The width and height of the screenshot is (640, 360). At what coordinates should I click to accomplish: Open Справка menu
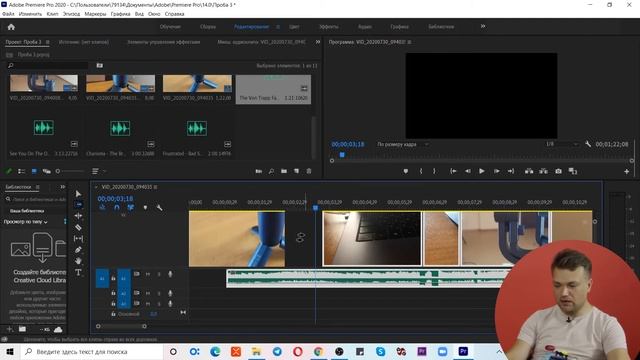[174, 14]
